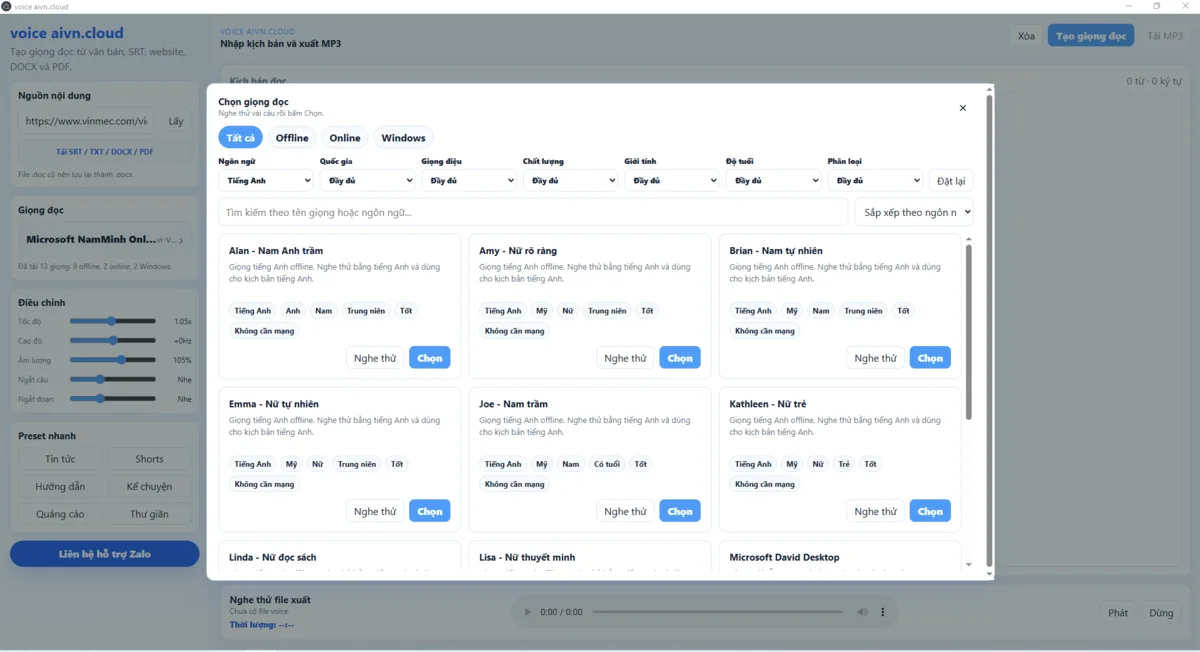Click the URL input field

(x=86, y=121)
